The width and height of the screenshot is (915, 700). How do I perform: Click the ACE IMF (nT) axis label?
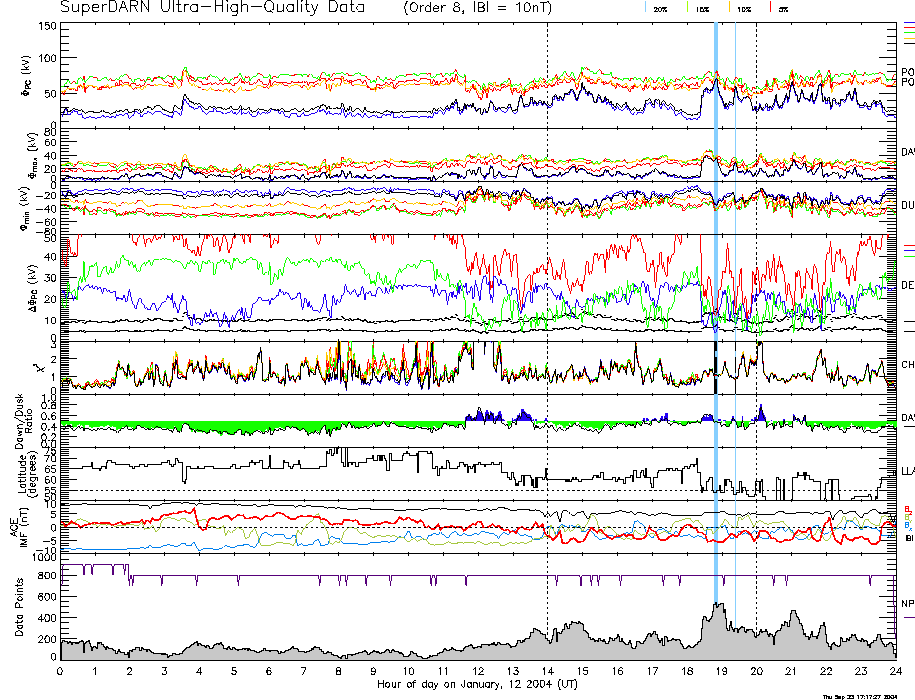coord(22,527)
